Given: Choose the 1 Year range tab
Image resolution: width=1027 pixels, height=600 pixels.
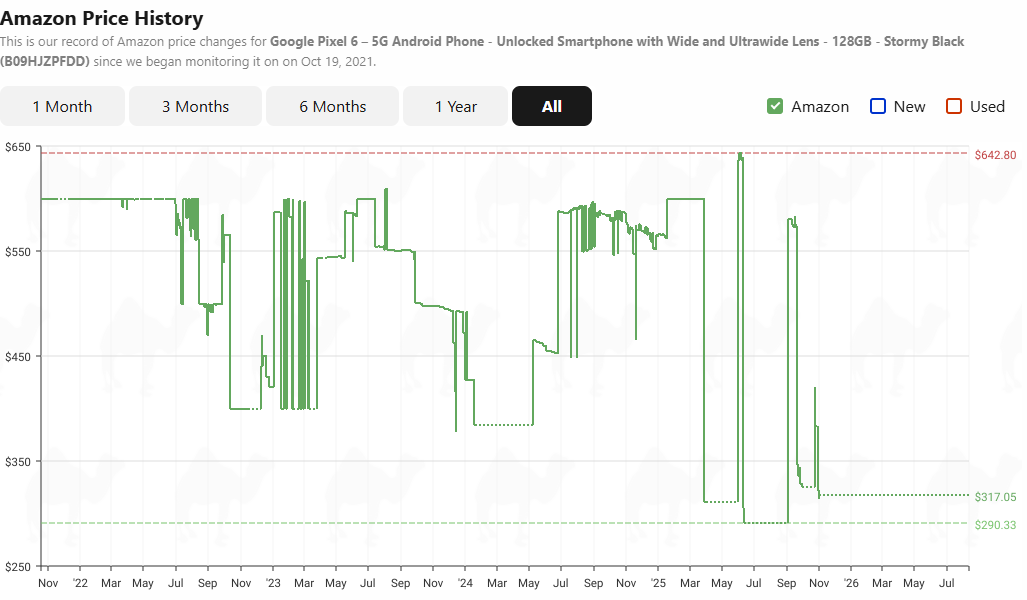Looking at the screenshot, I should [x=455, y=106].
